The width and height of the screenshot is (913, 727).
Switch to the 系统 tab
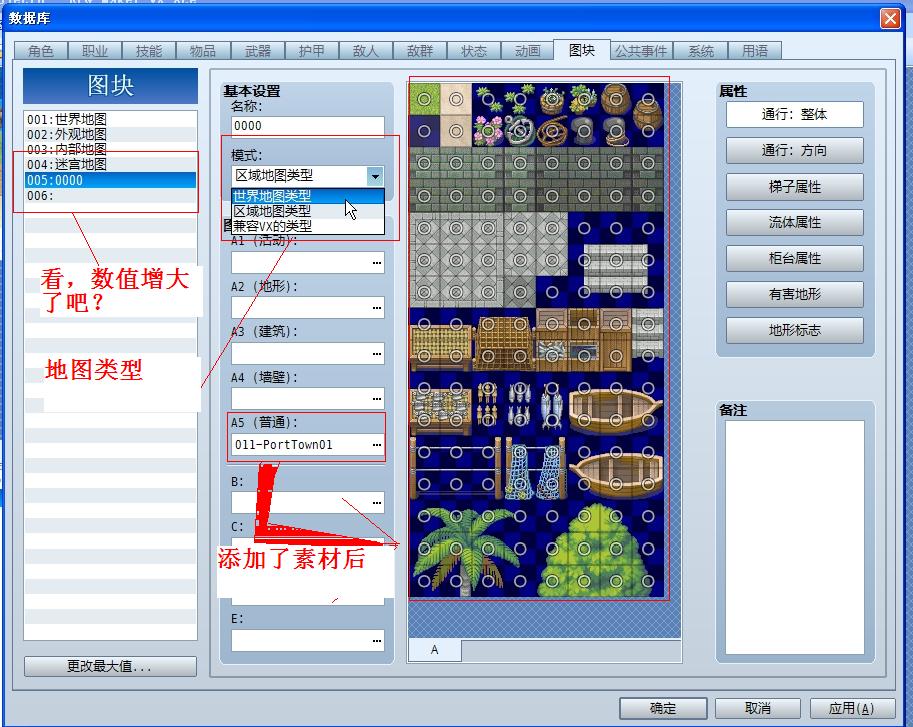701,51
